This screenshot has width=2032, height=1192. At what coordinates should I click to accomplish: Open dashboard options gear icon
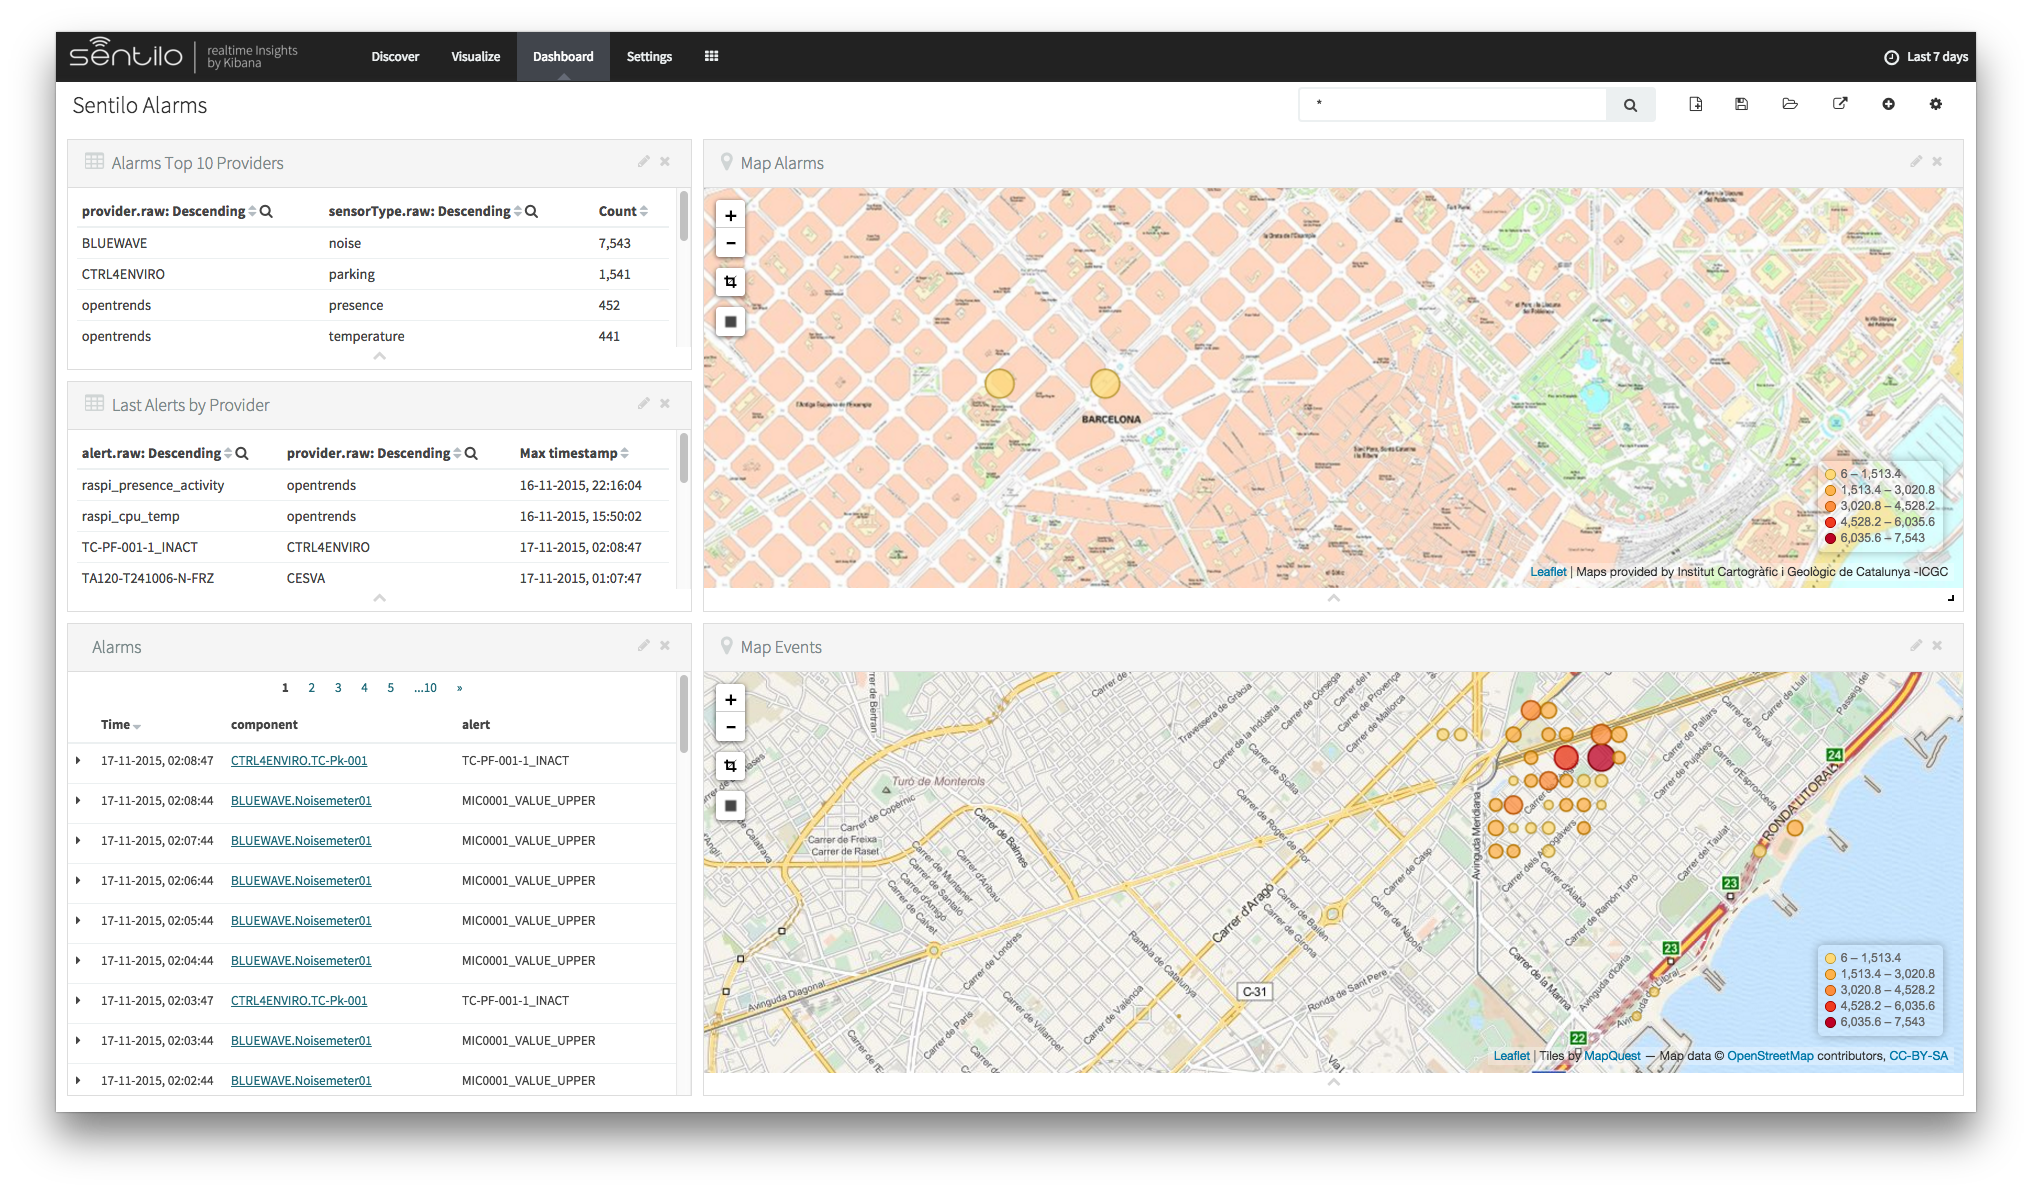(1935, 104)
